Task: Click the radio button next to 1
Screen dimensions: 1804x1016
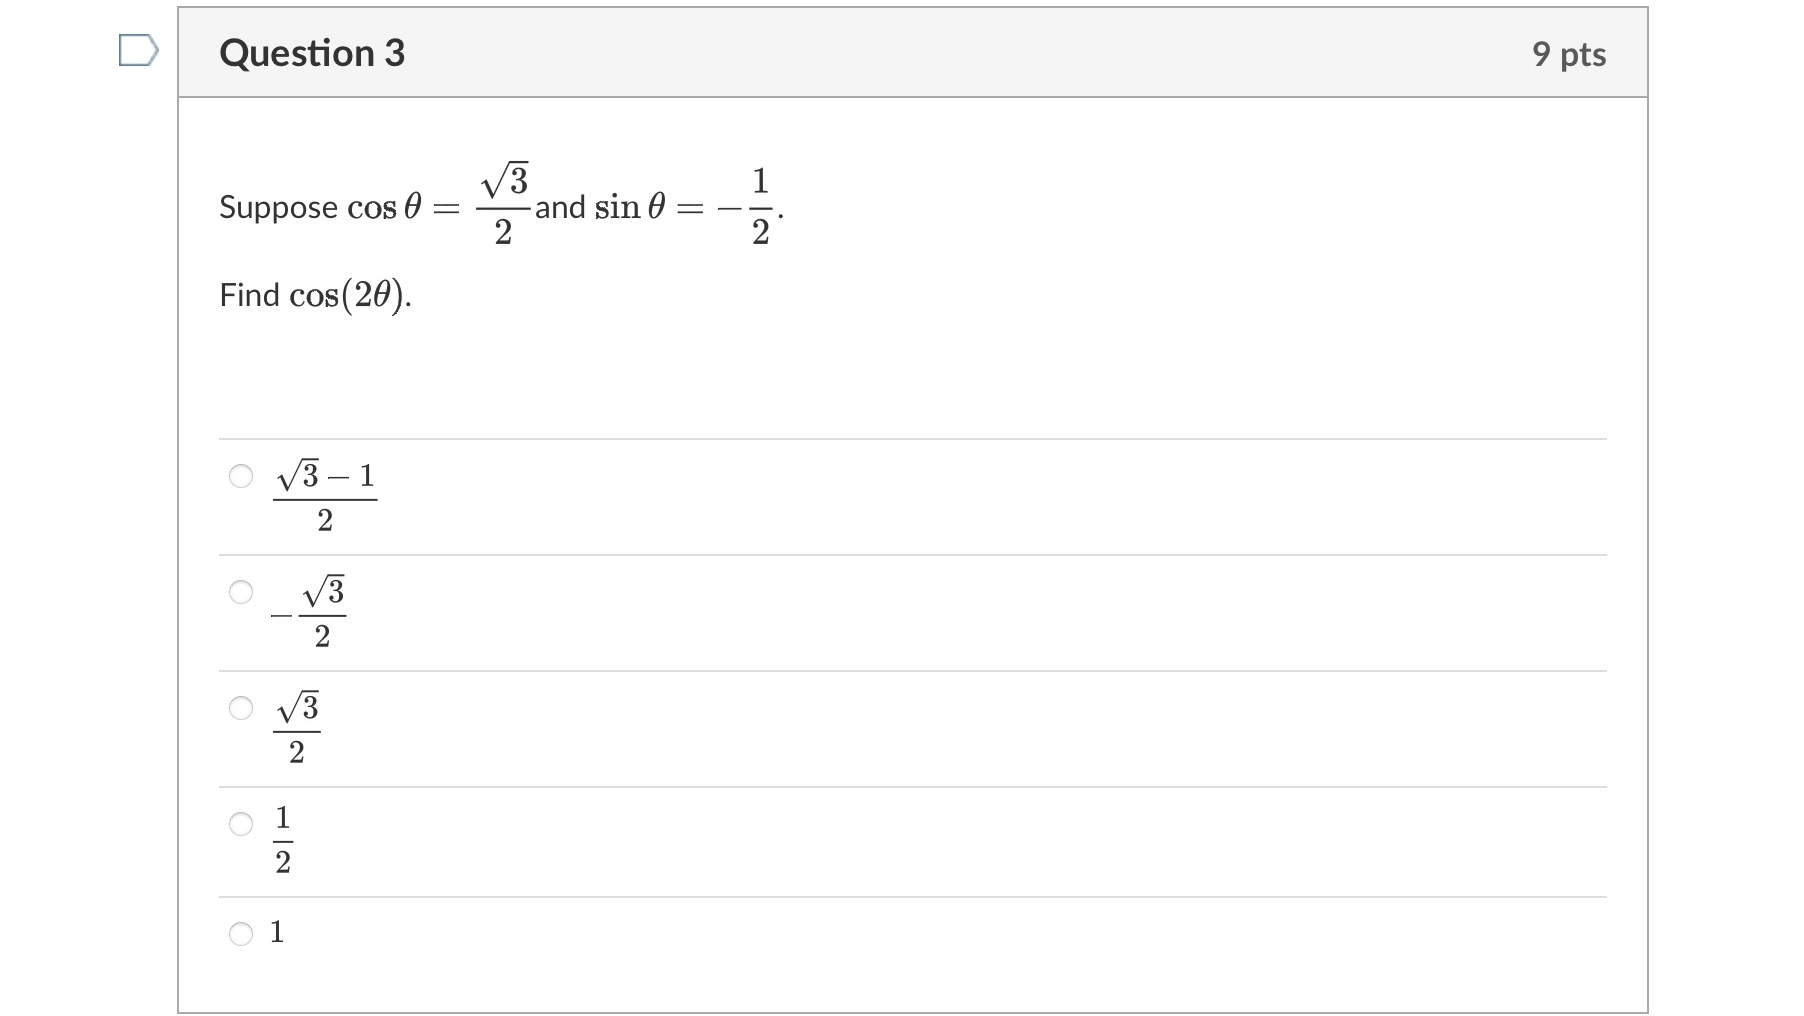Action: [x=240, y=932]
